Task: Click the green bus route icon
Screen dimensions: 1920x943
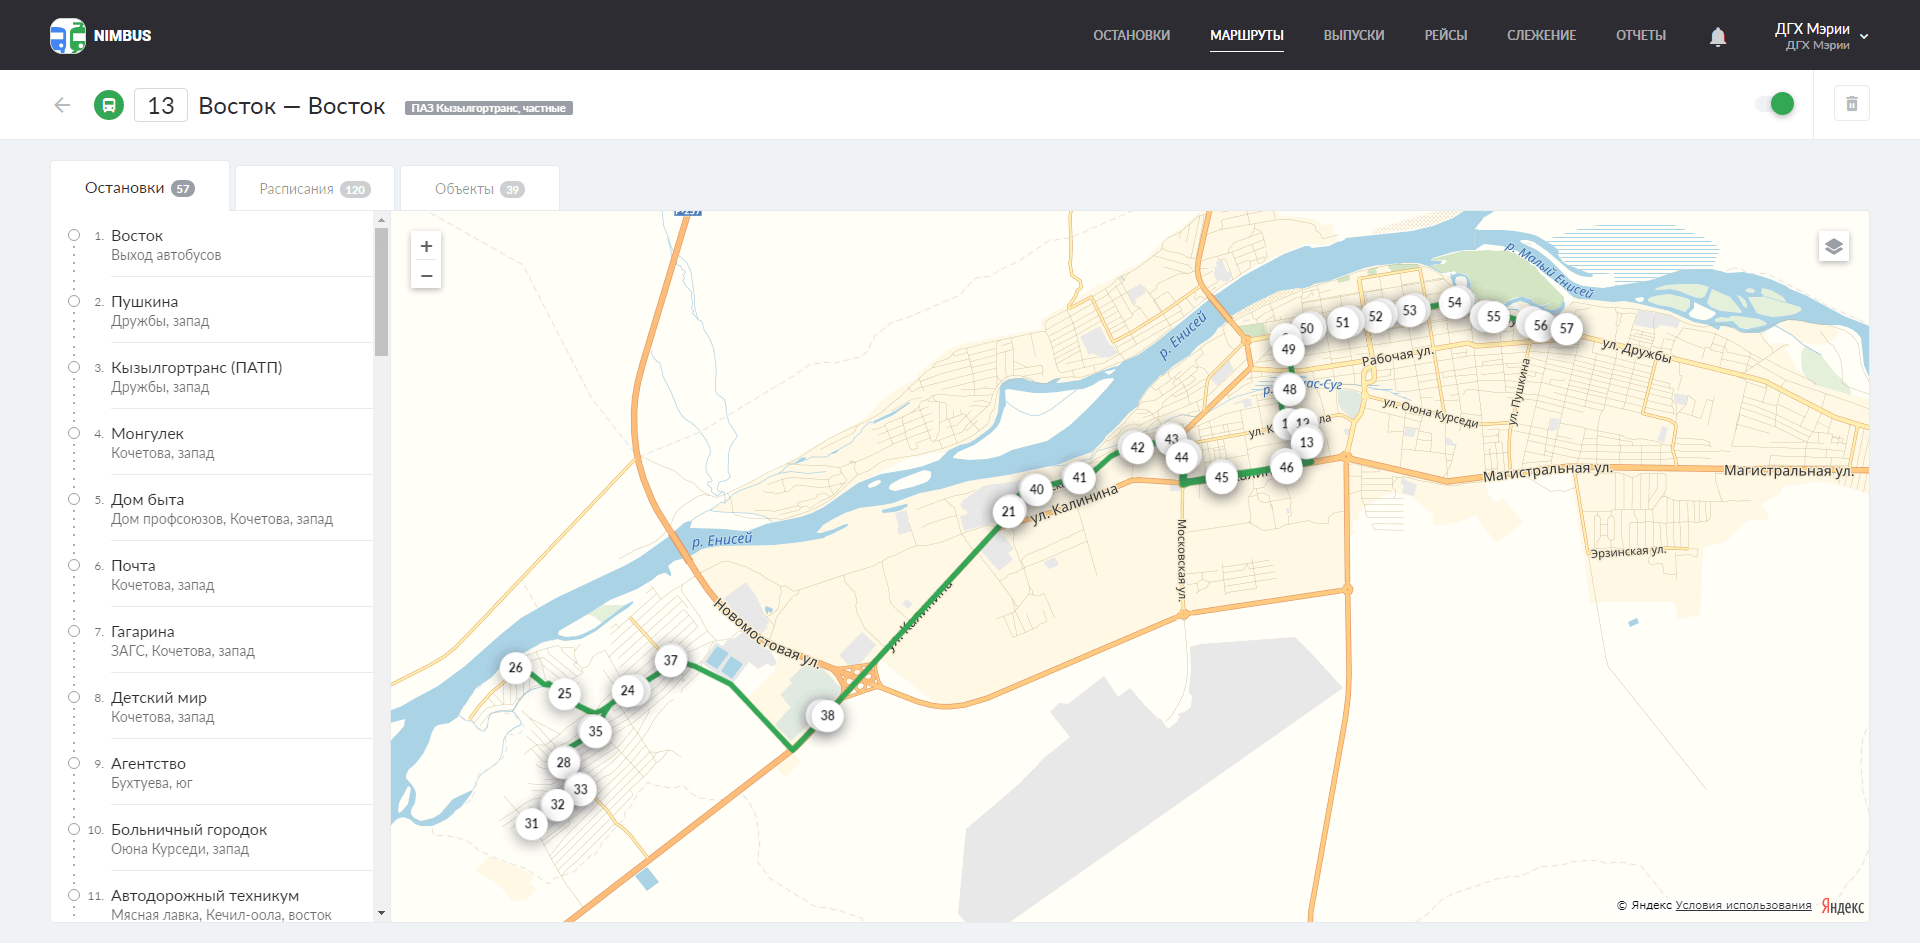Action: click(x=109, y=105)
